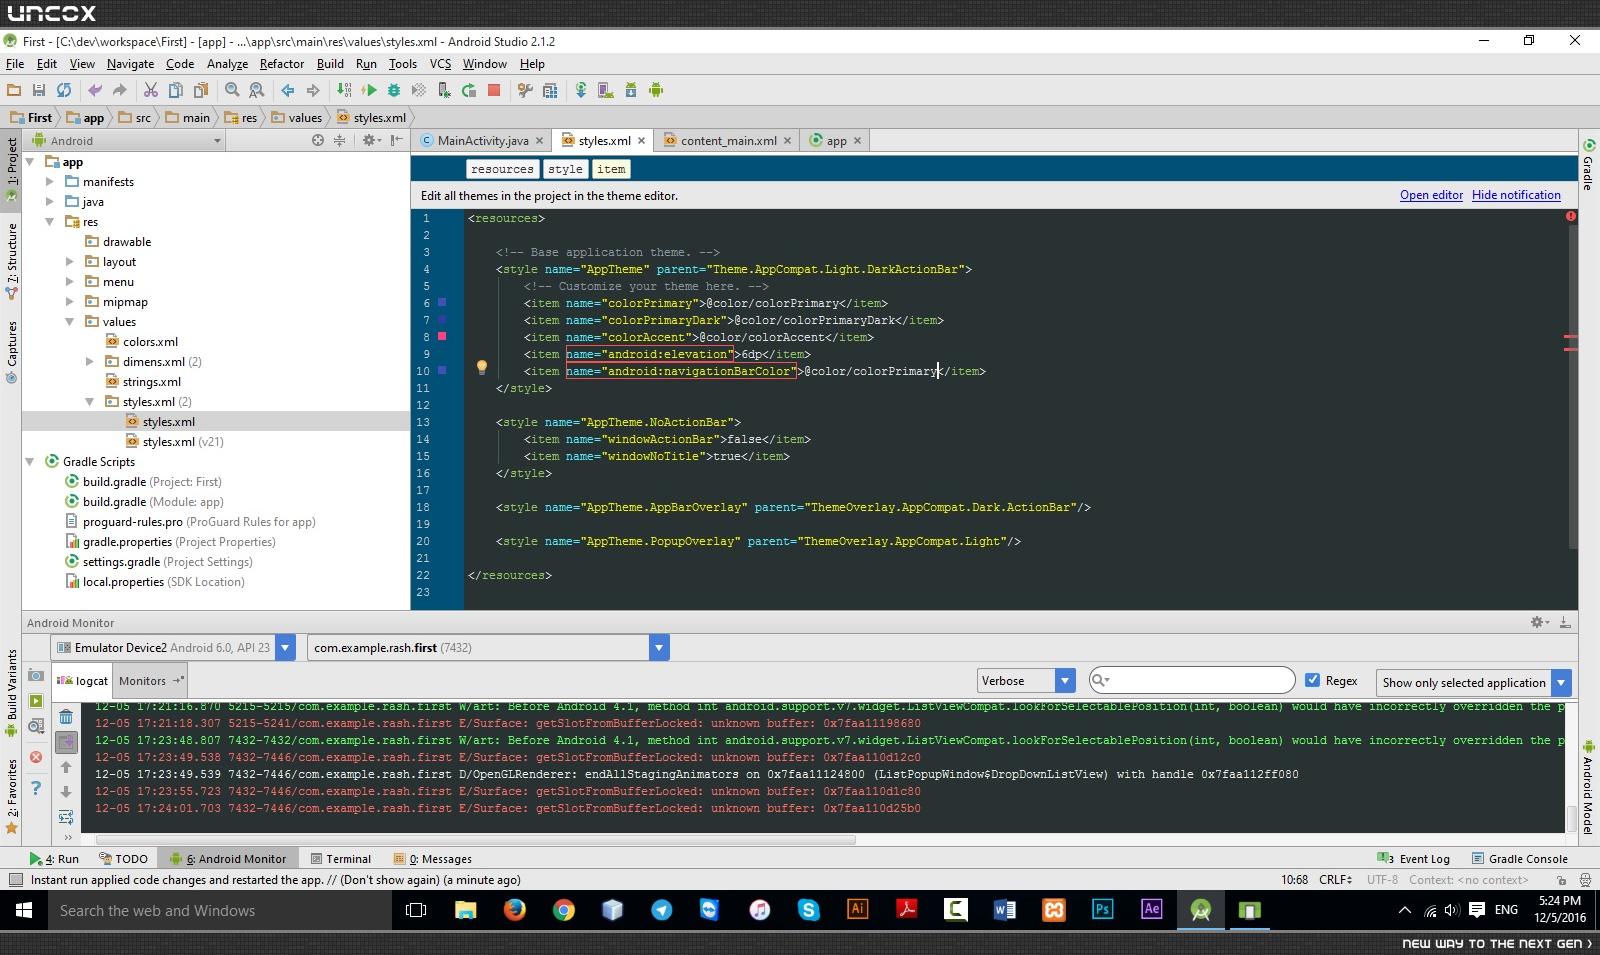Click the Save All toolbar icon

(39, 90)
